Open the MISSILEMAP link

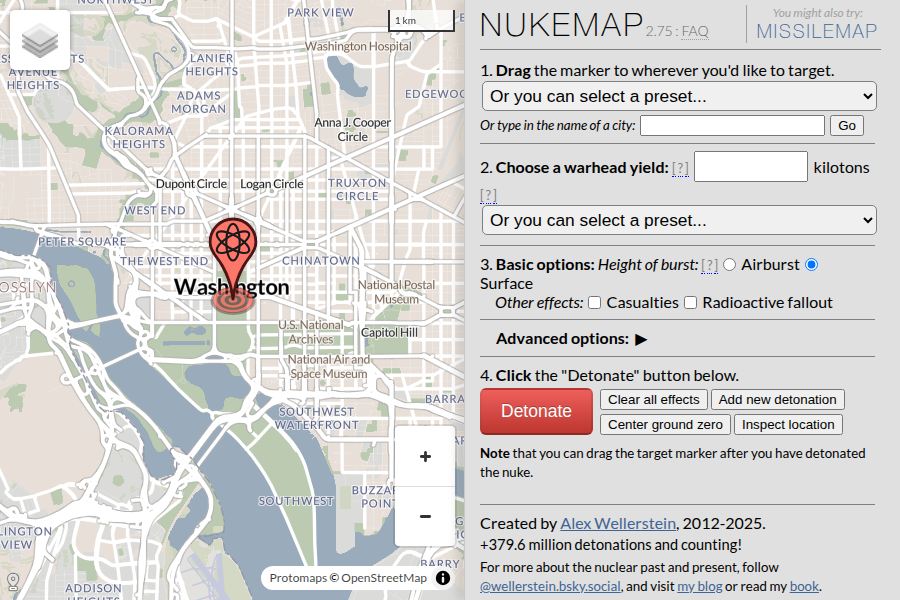(816, 32)
